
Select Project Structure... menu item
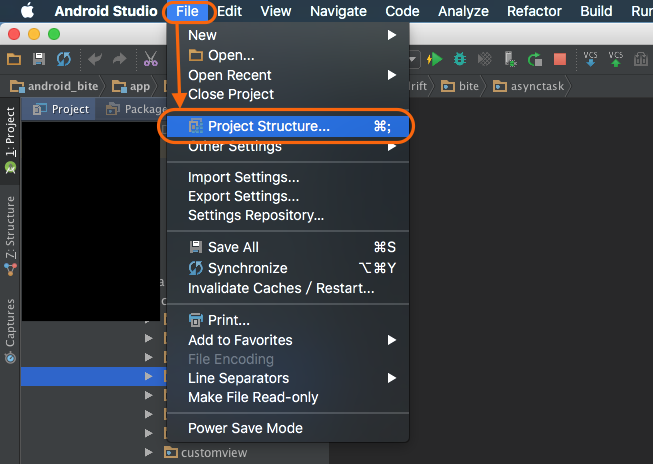click(288, 126)
